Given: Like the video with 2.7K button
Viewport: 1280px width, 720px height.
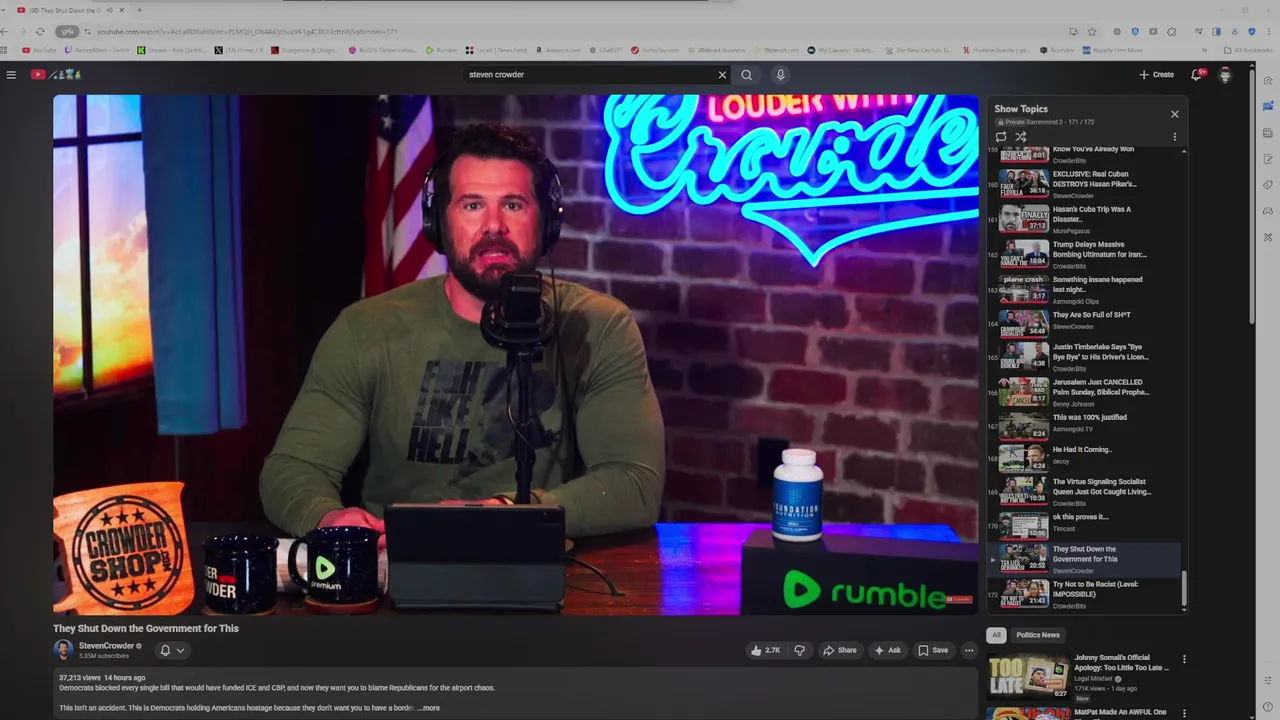Looking at the screenshot, I should 765,650.
